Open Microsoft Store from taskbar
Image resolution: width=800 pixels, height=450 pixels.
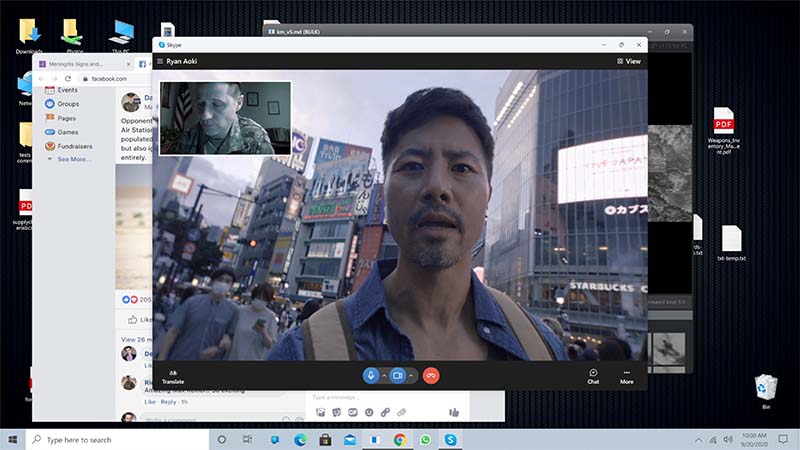coord(325,439)
